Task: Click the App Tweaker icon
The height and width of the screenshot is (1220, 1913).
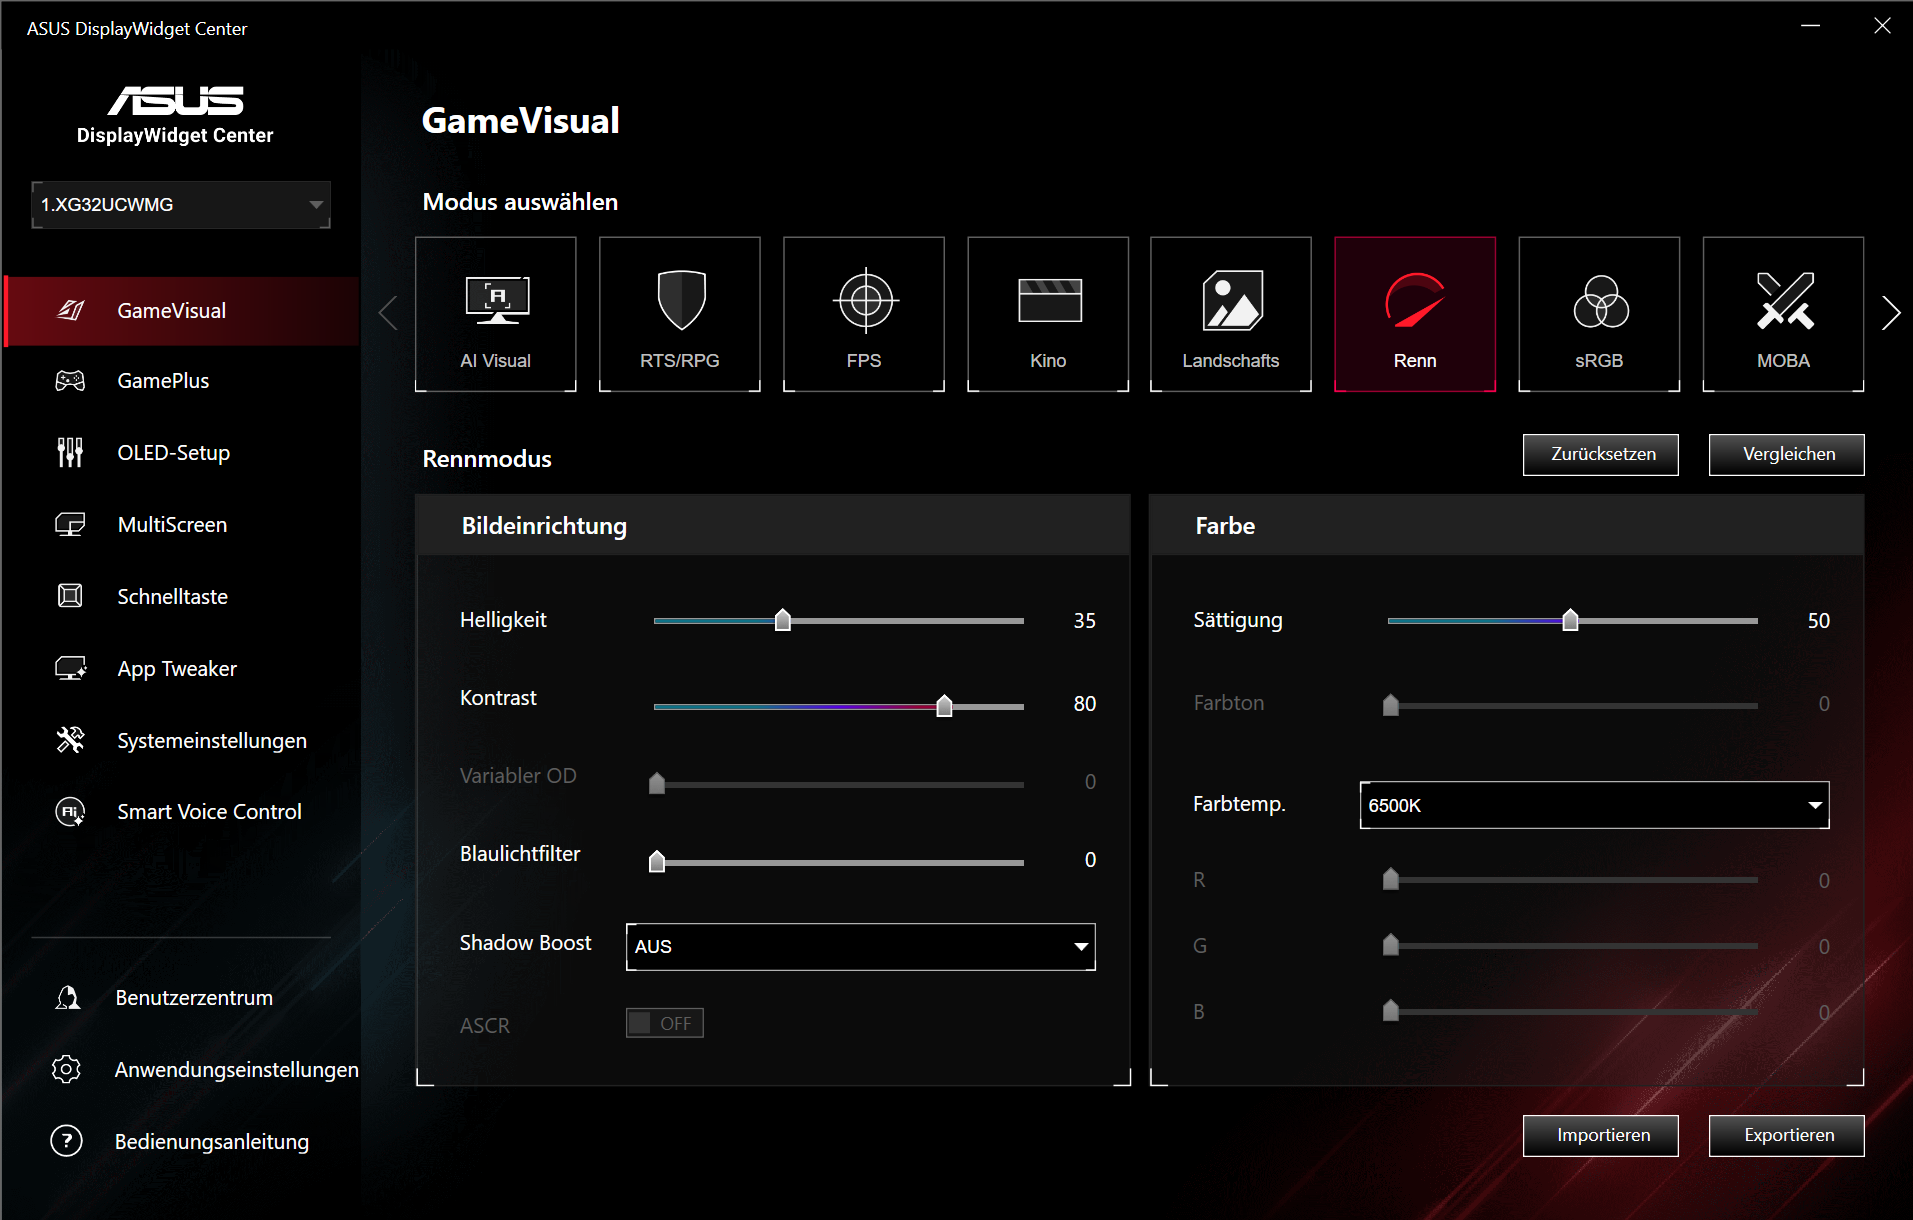Action: pos(70,668)
